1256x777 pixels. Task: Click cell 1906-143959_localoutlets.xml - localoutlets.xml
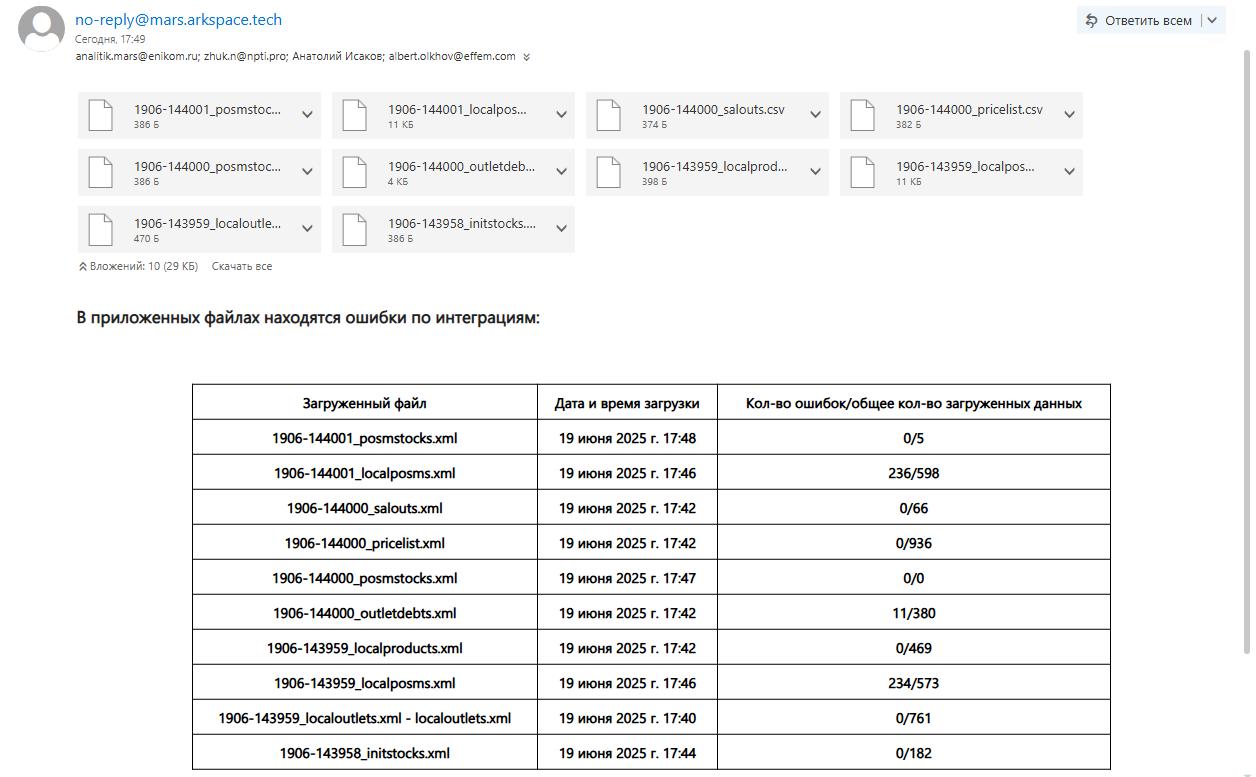365,718
